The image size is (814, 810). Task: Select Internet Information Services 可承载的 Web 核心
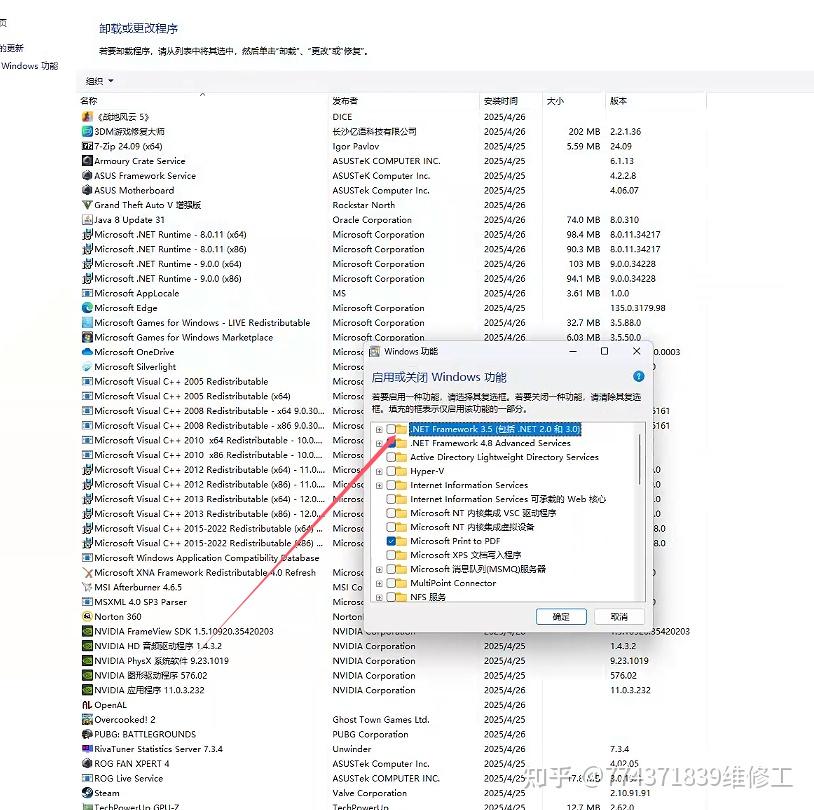508,499
